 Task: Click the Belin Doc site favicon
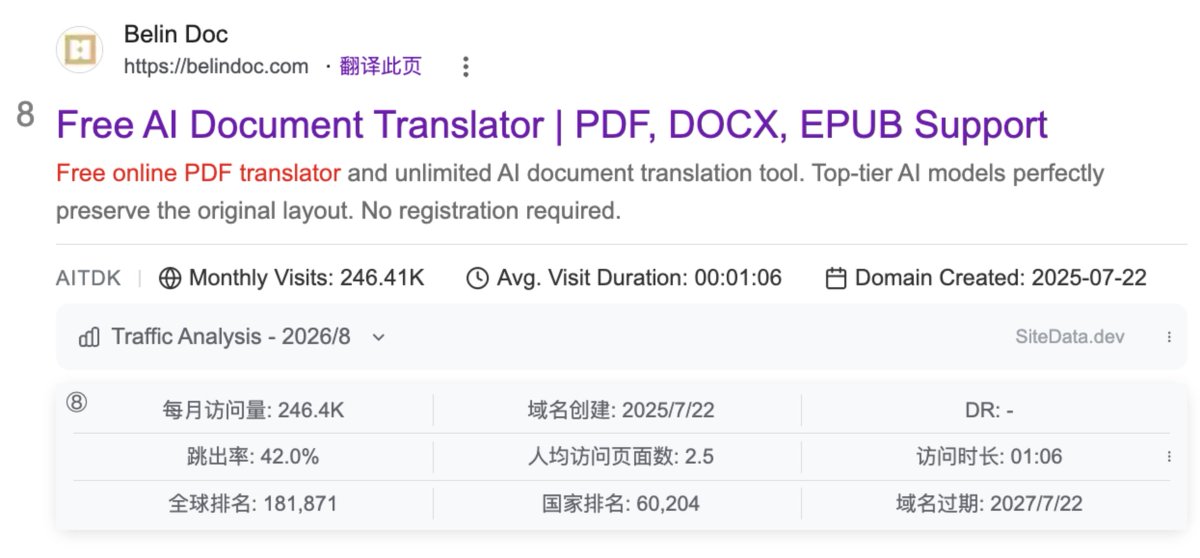(x=79, y=50)
